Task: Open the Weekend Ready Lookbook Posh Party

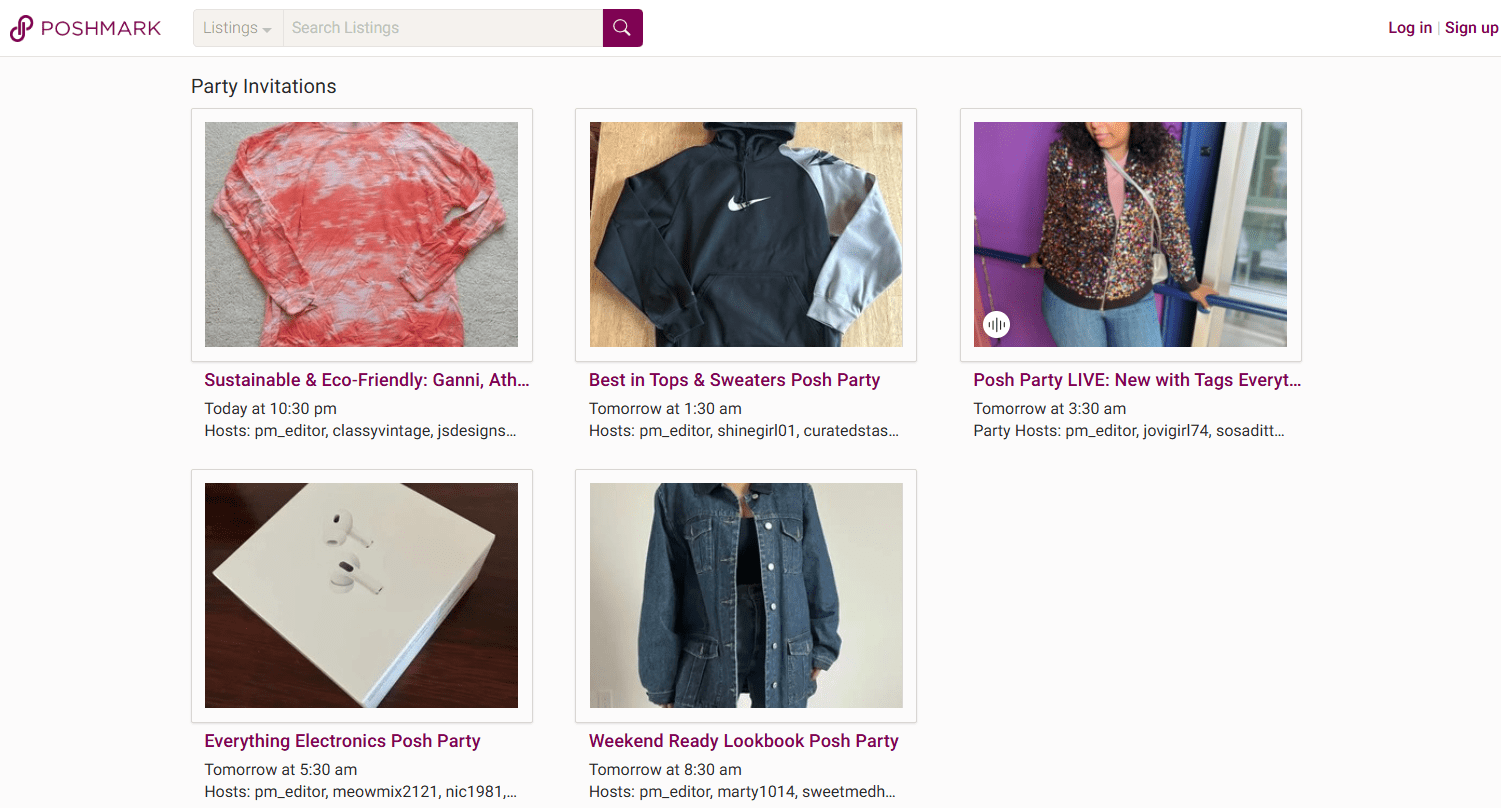Action: click(x=743, y=740)
